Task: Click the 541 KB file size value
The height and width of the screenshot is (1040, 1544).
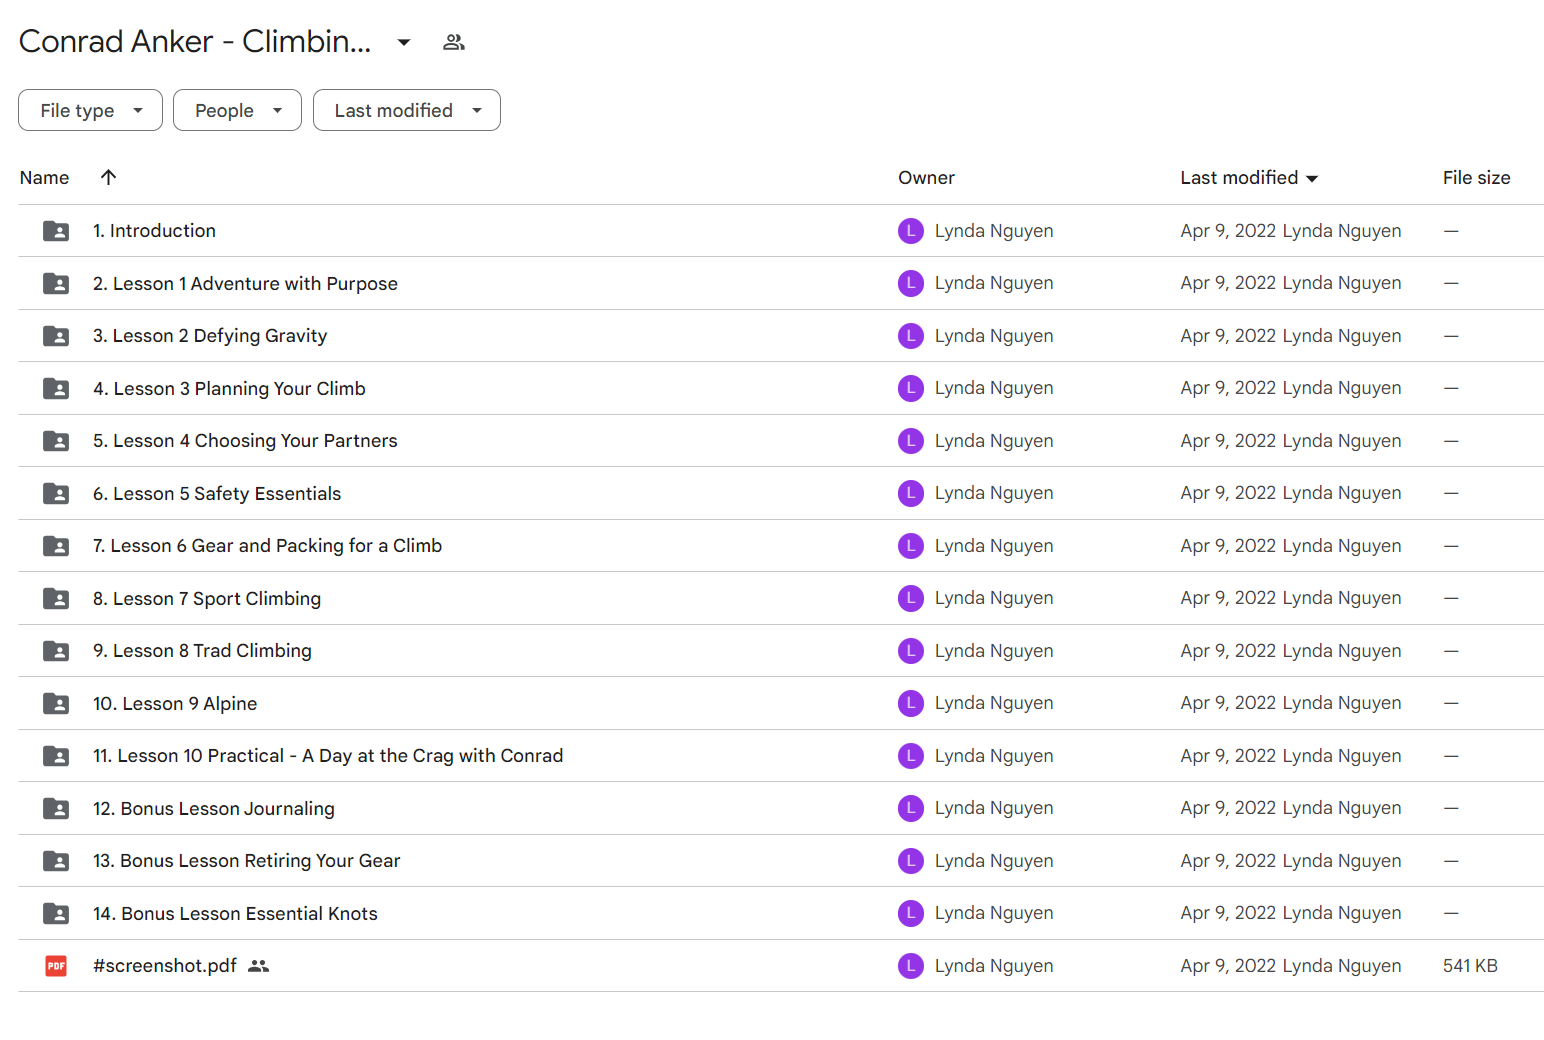Action: (x=1470, y=966)
